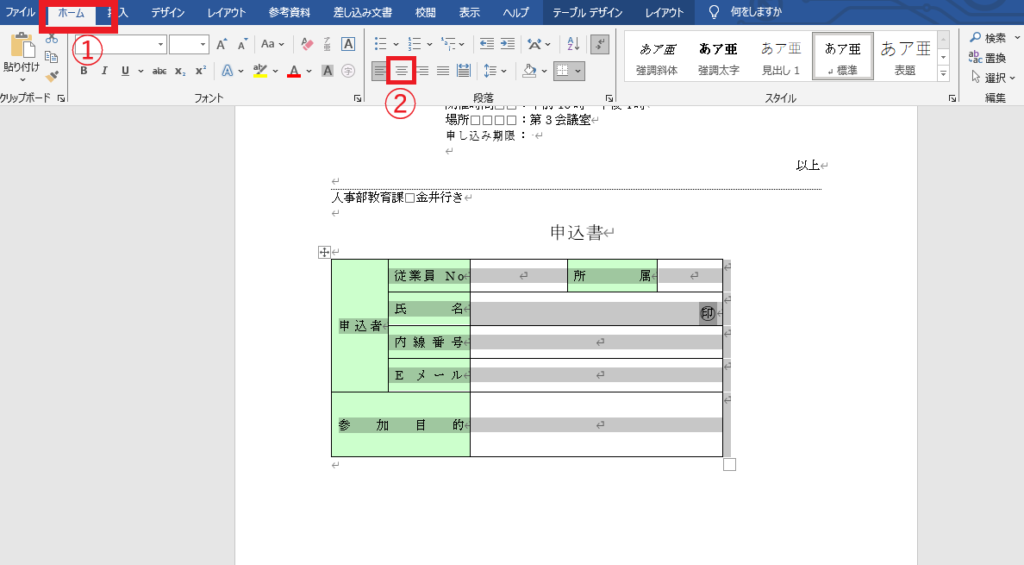Open the File (ファイル) tab
The width and height of the screenshot is (1024, 565).
(x=20, y=12)
